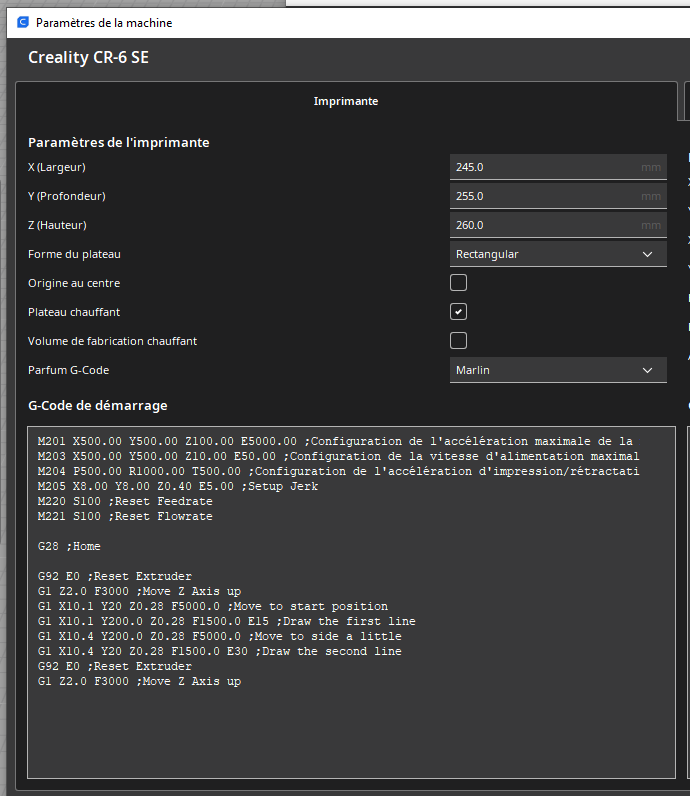Viewport: 690px width, 796px height.
Task: Edit the X (Largeur) value field
Action: [x=558, y=167]
